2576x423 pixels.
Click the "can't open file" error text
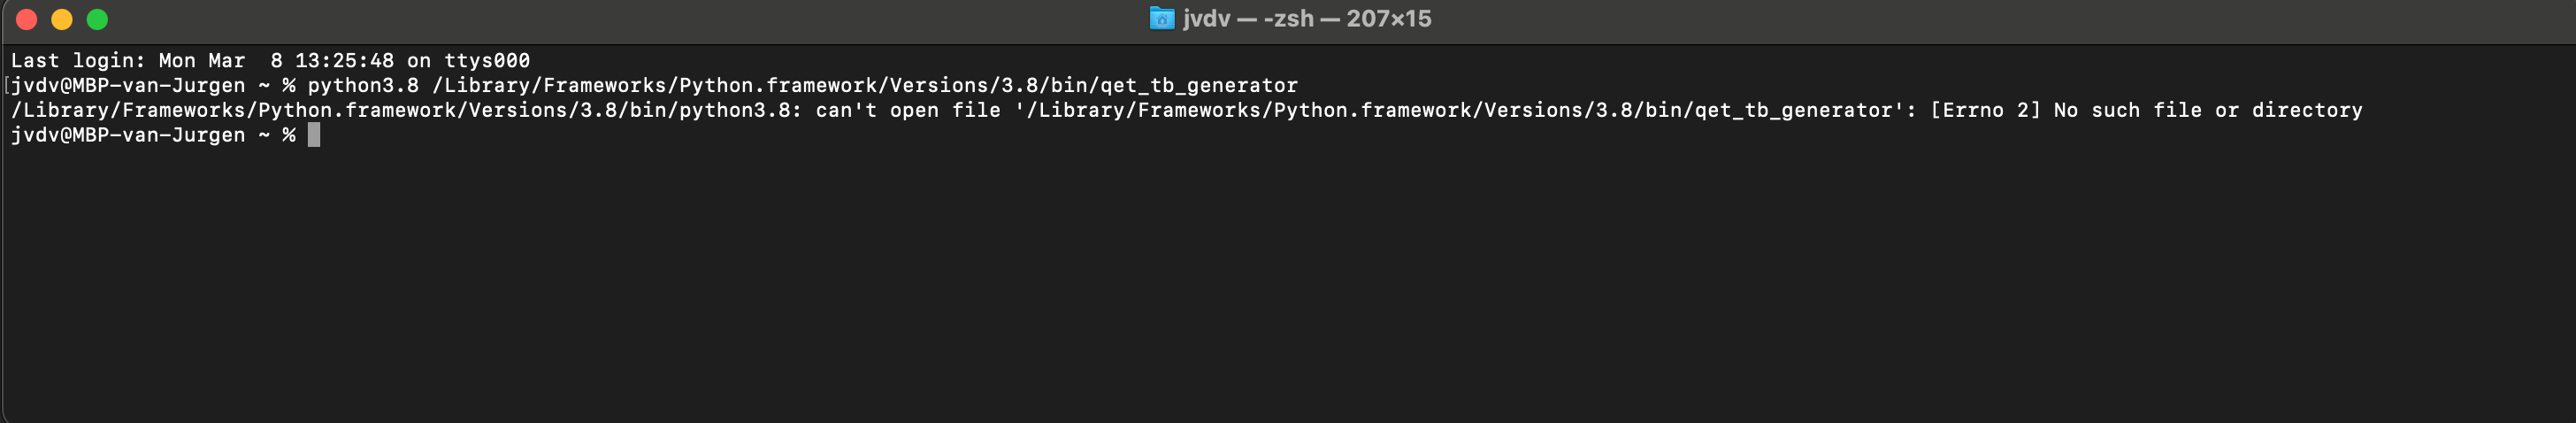tap(908, 110)
